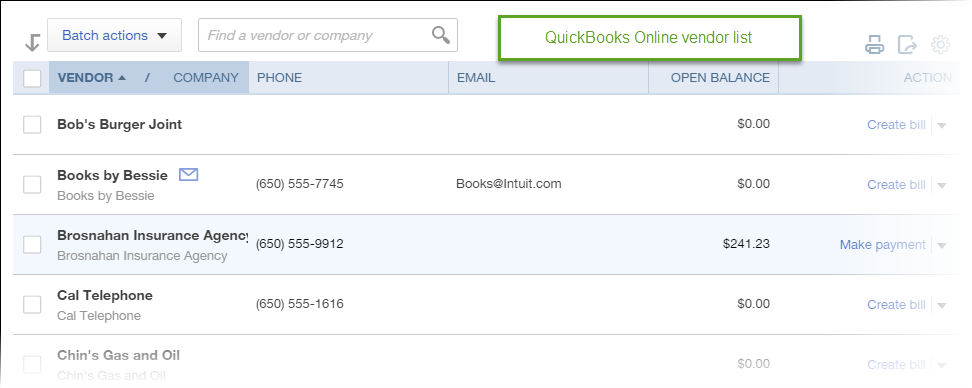
Task: Sort by the OPEN BALANCE column header
Action: [720, 77]
